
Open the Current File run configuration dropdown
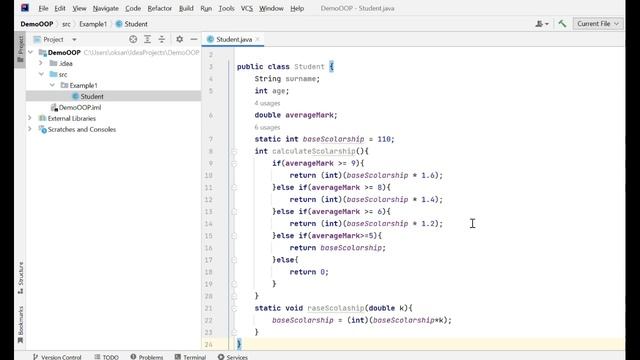(x=598, y=24)
